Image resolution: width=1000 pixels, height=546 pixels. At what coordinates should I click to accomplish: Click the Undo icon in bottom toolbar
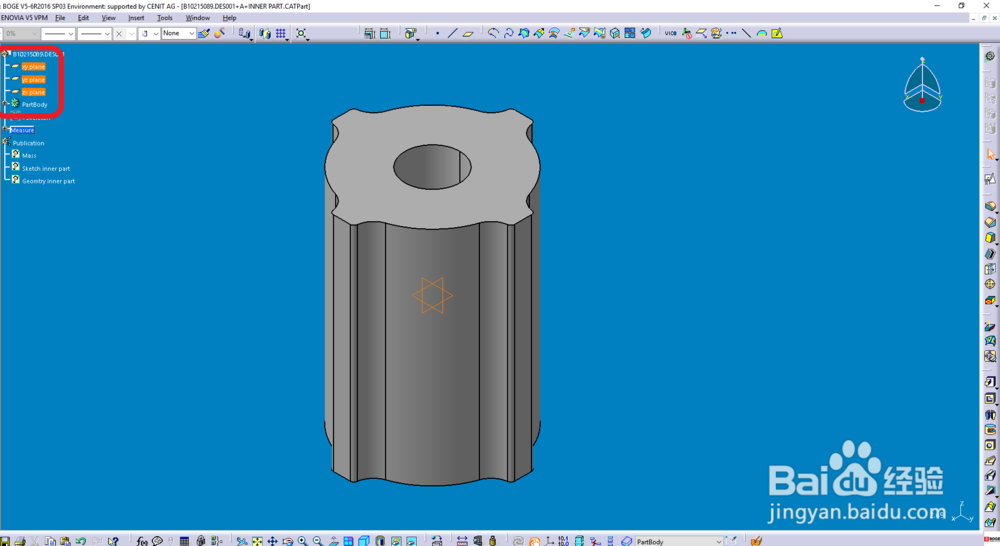(x=81, y=541)
